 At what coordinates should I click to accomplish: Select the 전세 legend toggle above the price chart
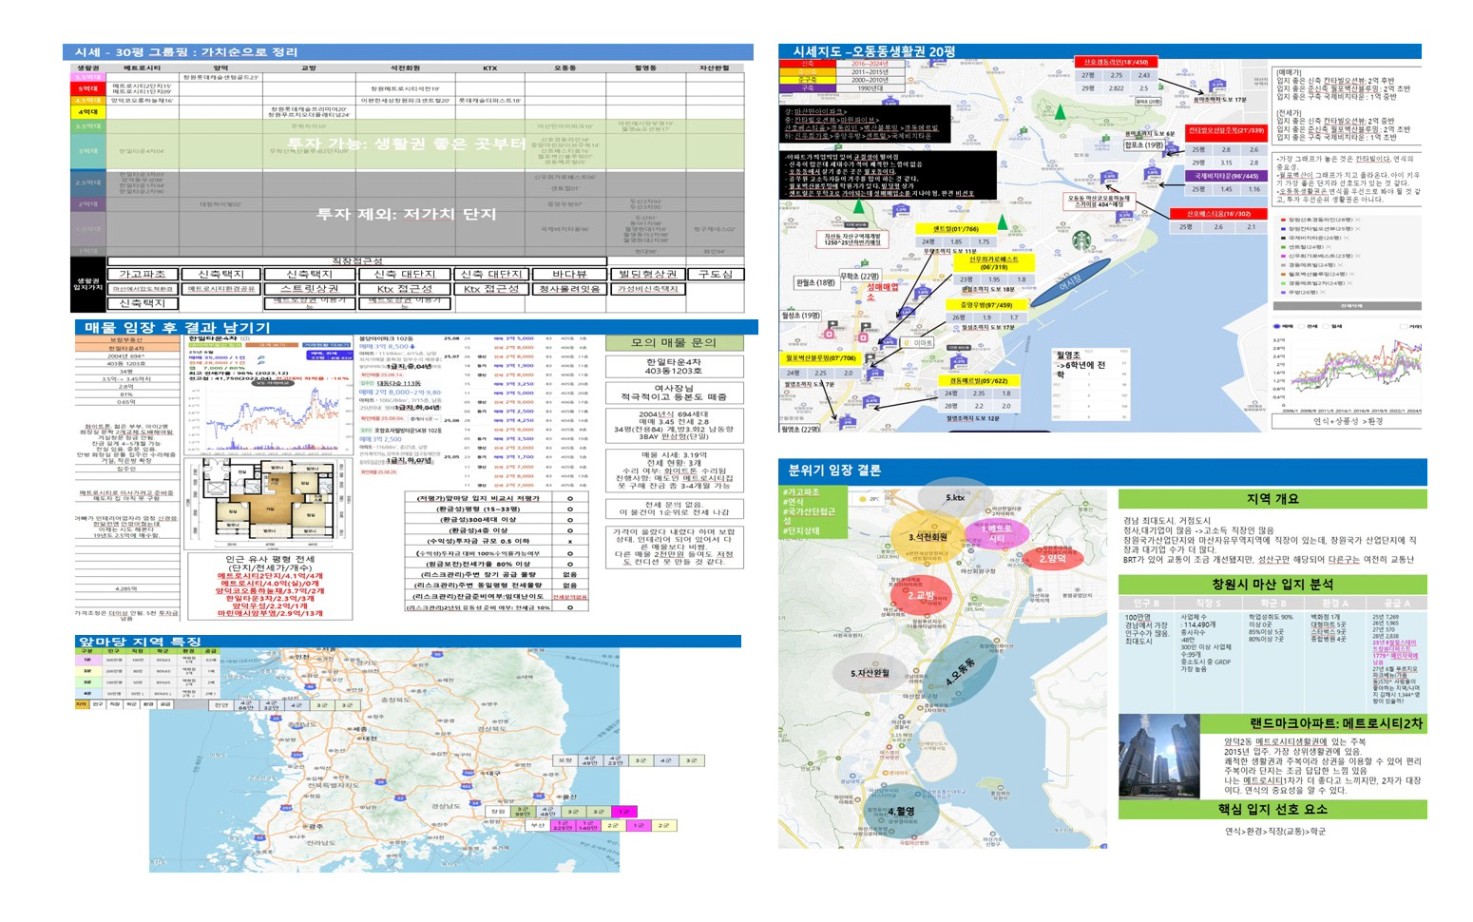point(1309,326)
